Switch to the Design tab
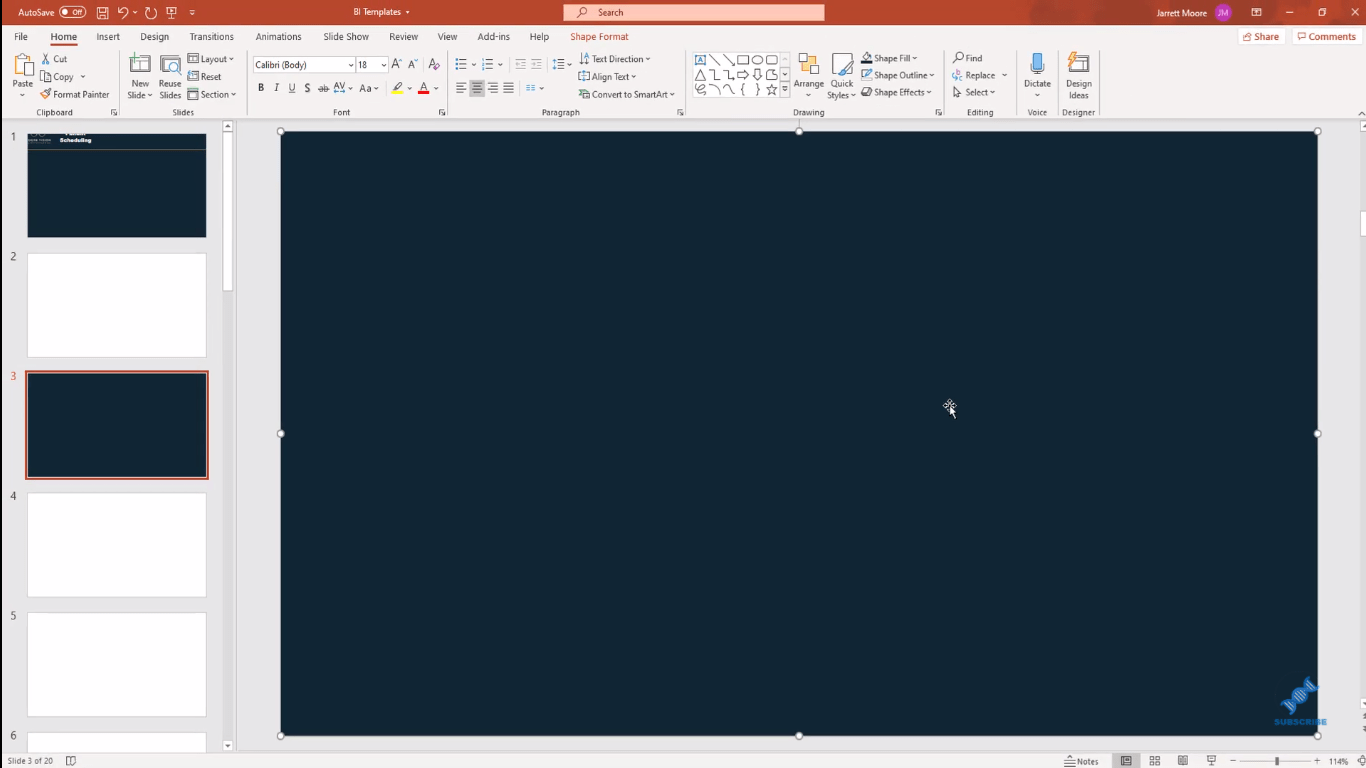 click(x=155, y=37)
